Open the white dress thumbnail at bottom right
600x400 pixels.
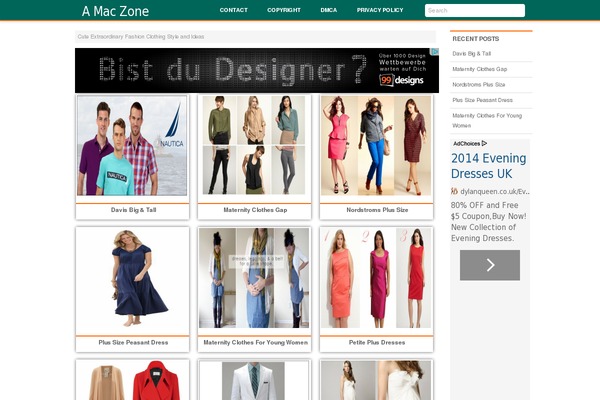376,380
